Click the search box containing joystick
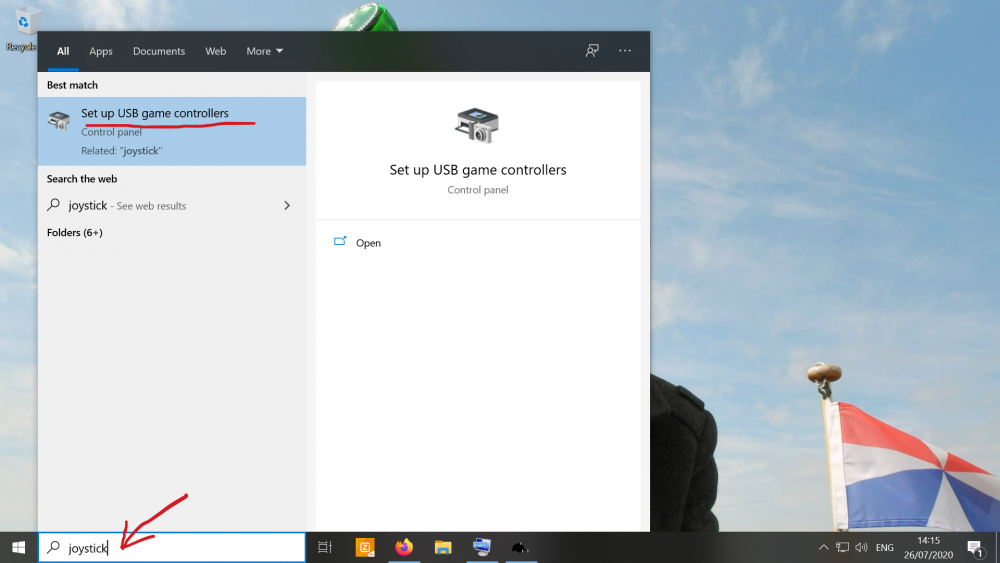The width and height of the screenshot is (1000, 563). coord(172,547)
